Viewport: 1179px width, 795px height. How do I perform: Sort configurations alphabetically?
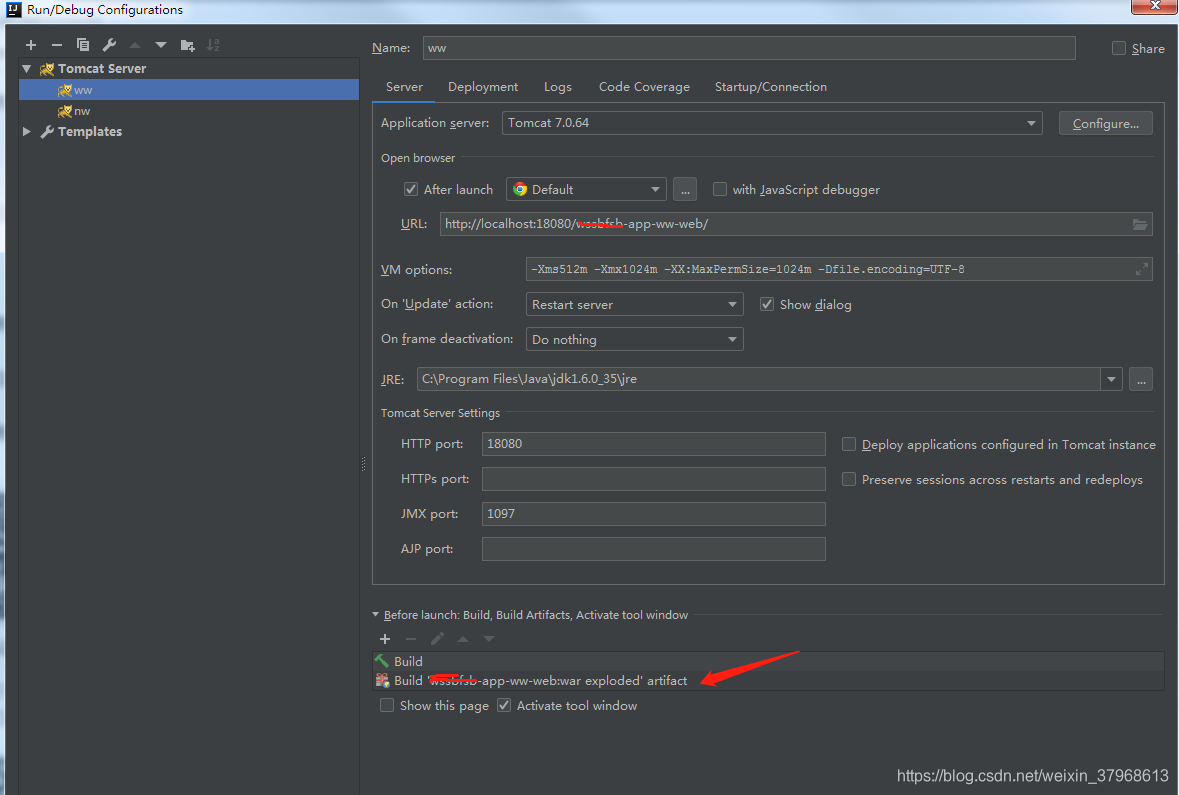point(212,44)
